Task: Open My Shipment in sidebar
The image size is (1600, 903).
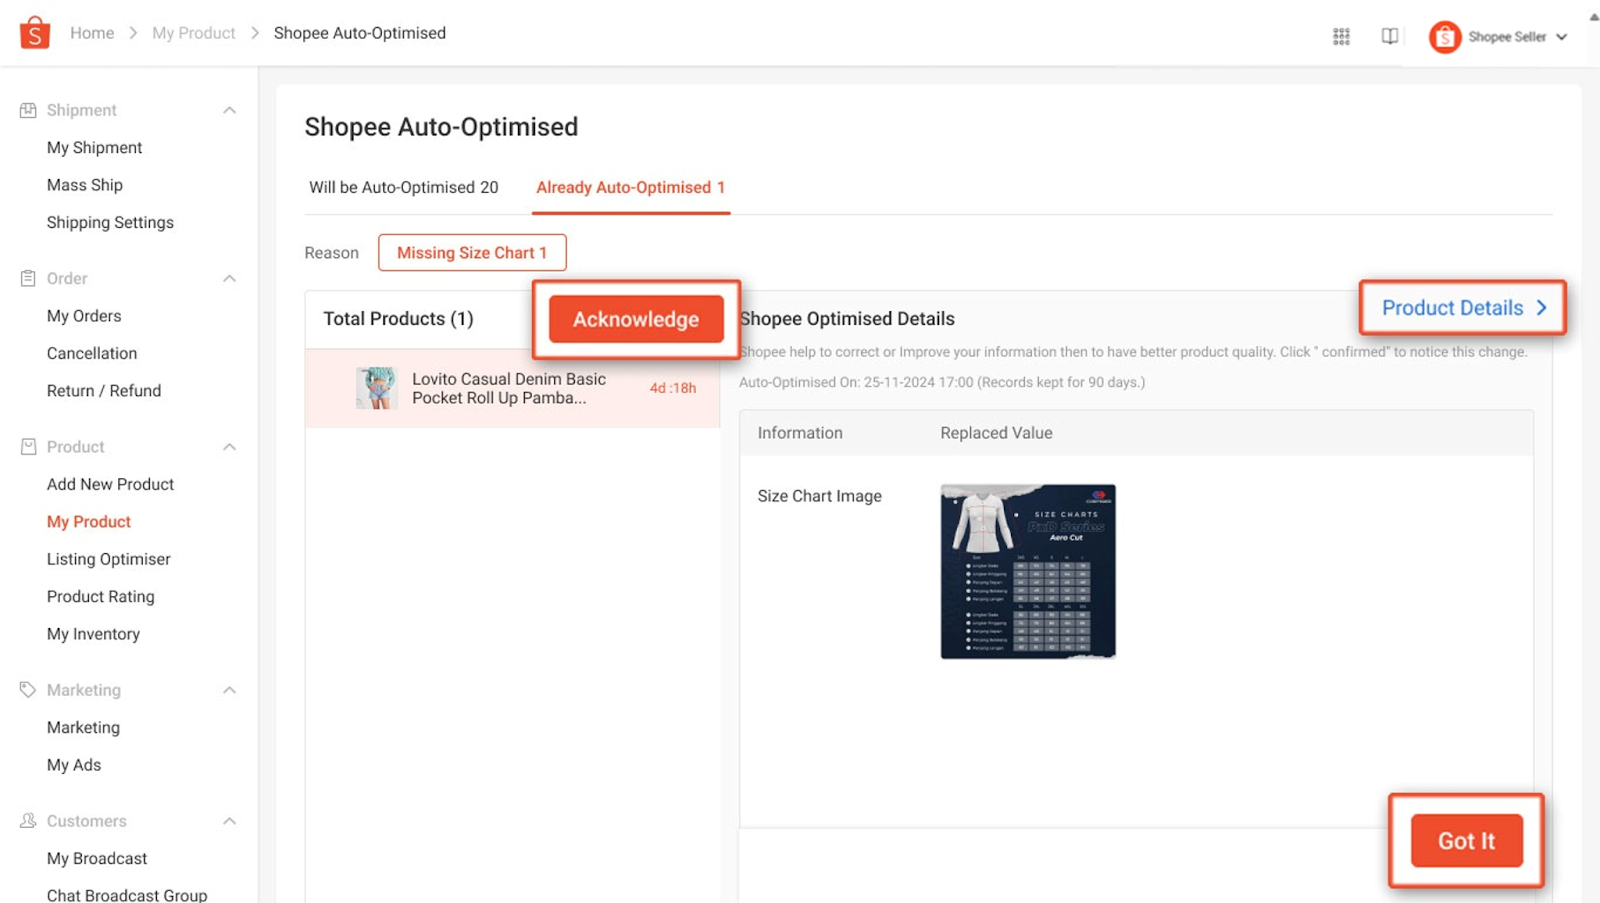Action: click(94, 147)
